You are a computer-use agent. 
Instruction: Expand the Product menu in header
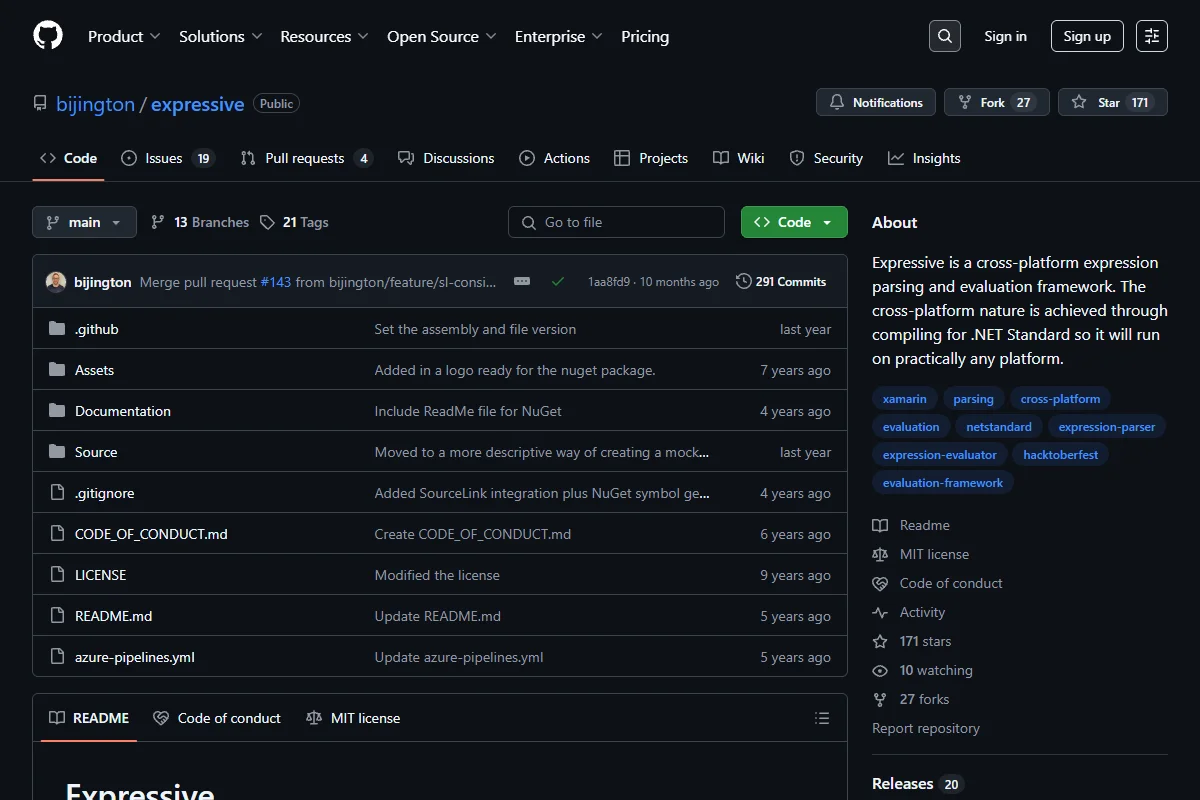click(x=124, y=36)
